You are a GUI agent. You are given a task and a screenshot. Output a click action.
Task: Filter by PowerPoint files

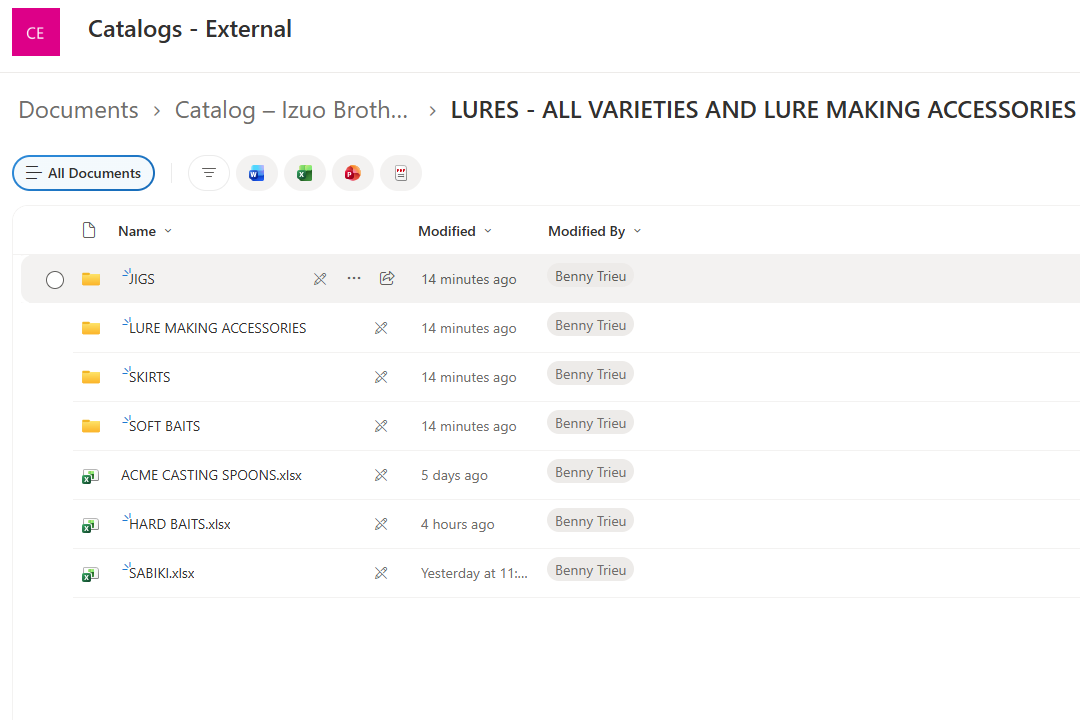[x=353, y=173]
